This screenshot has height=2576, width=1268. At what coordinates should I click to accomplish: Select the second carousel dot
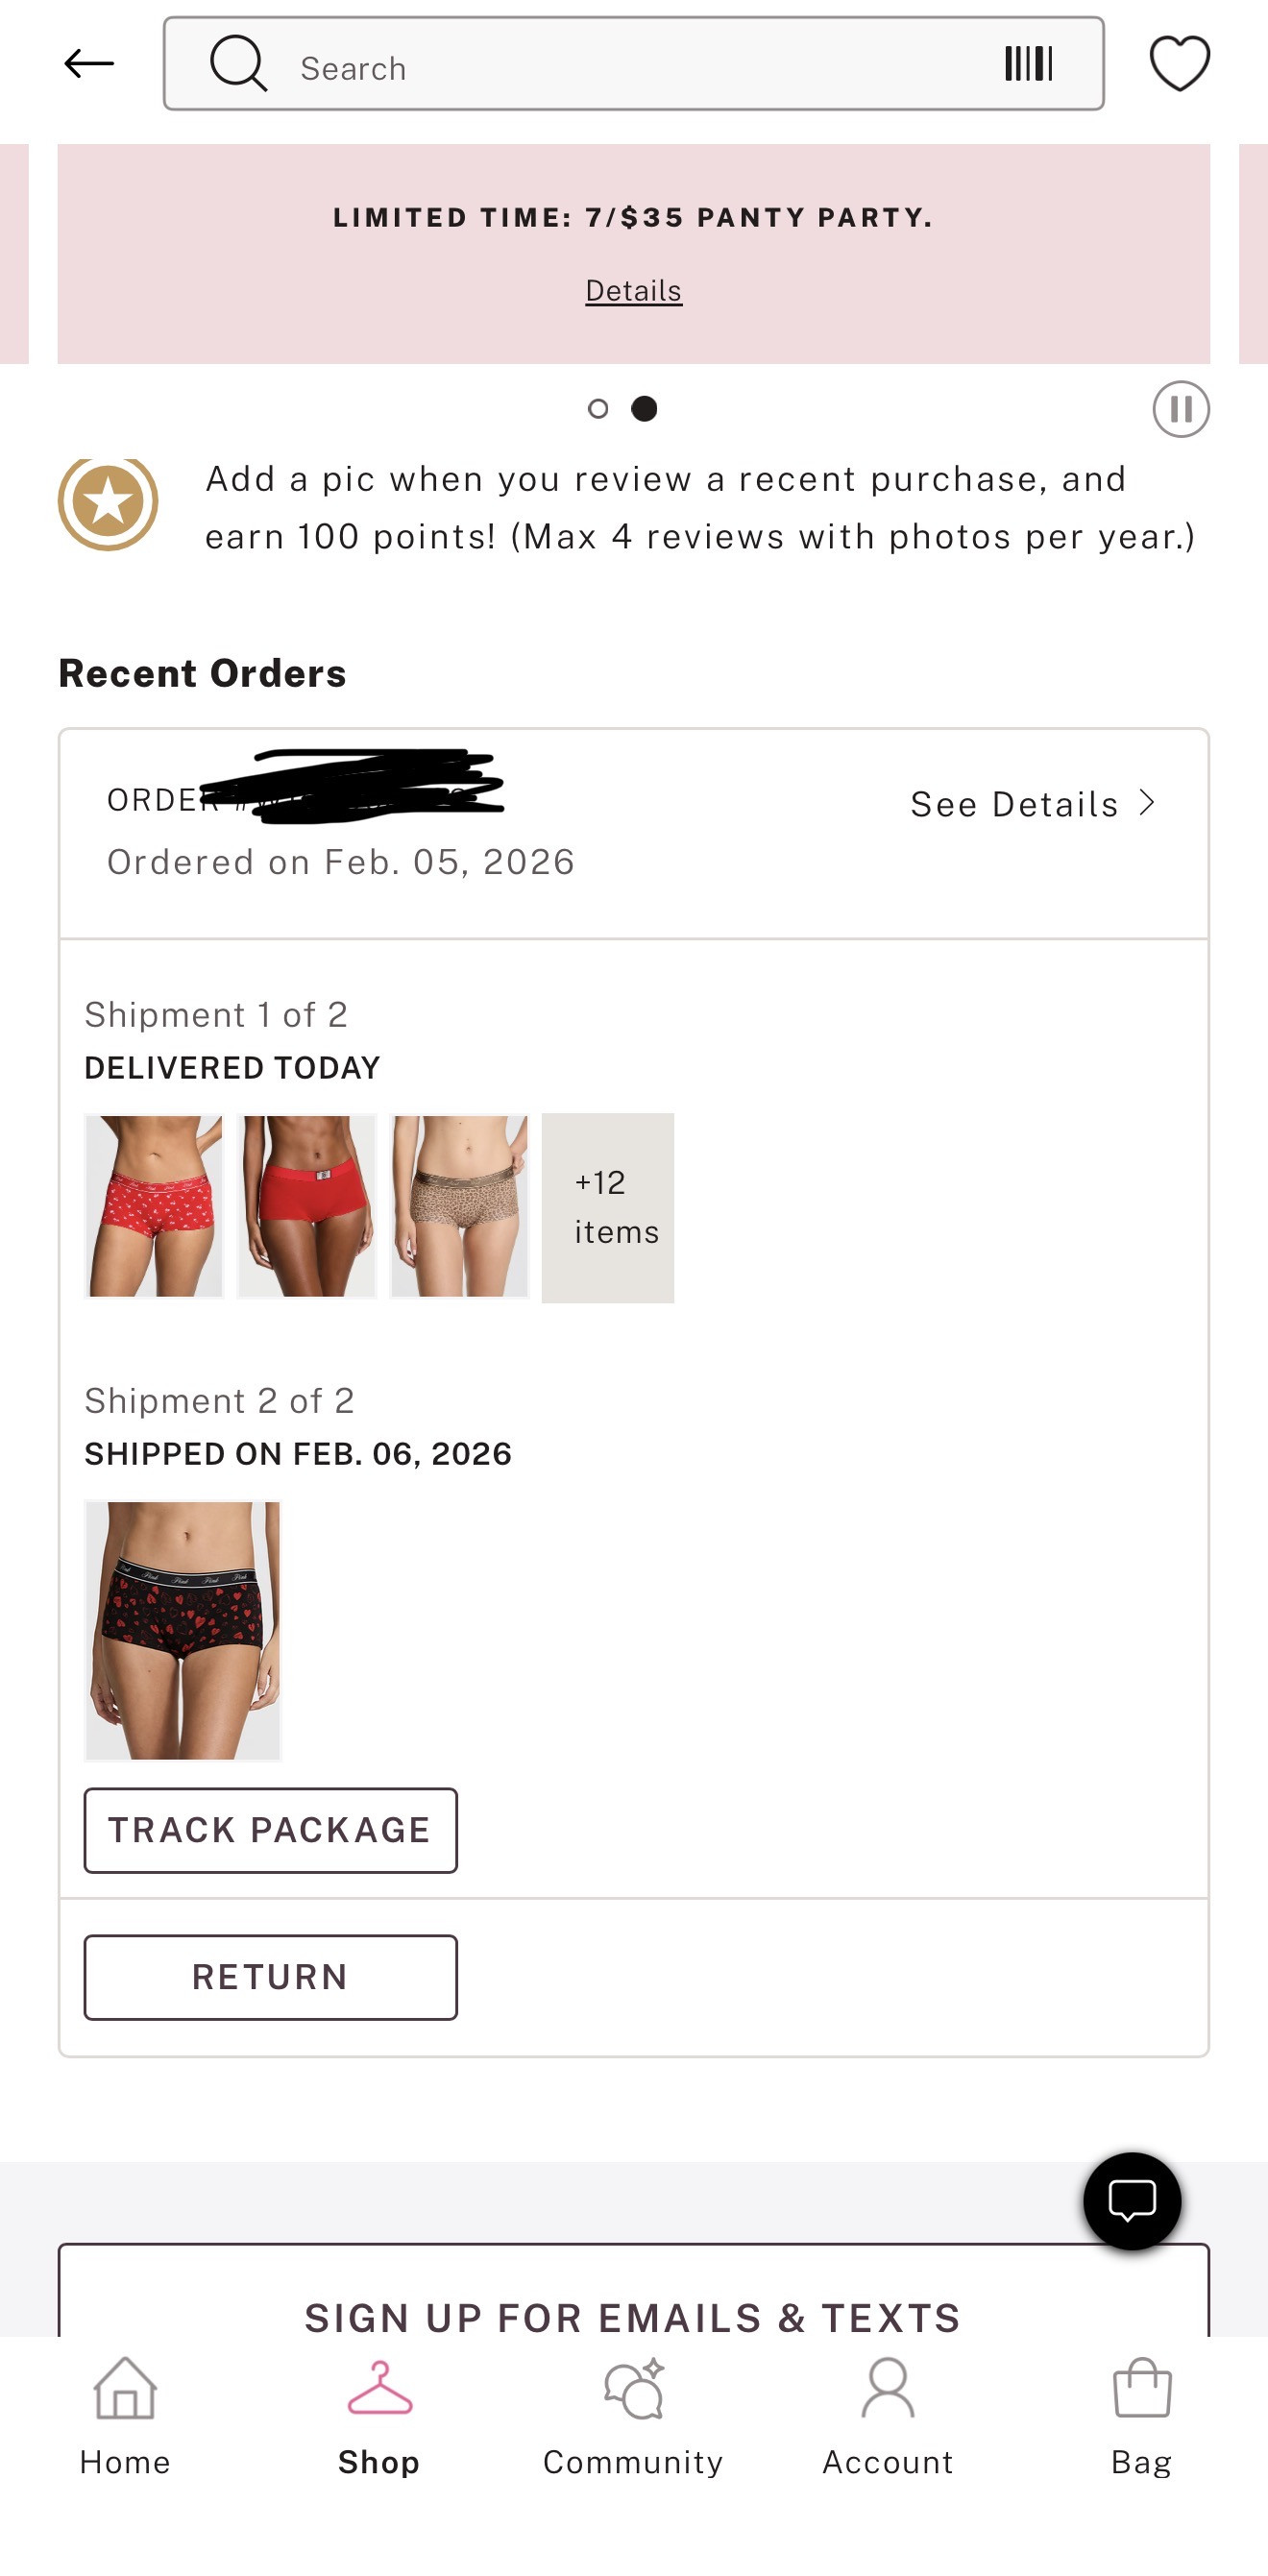(x=644, y=409)
